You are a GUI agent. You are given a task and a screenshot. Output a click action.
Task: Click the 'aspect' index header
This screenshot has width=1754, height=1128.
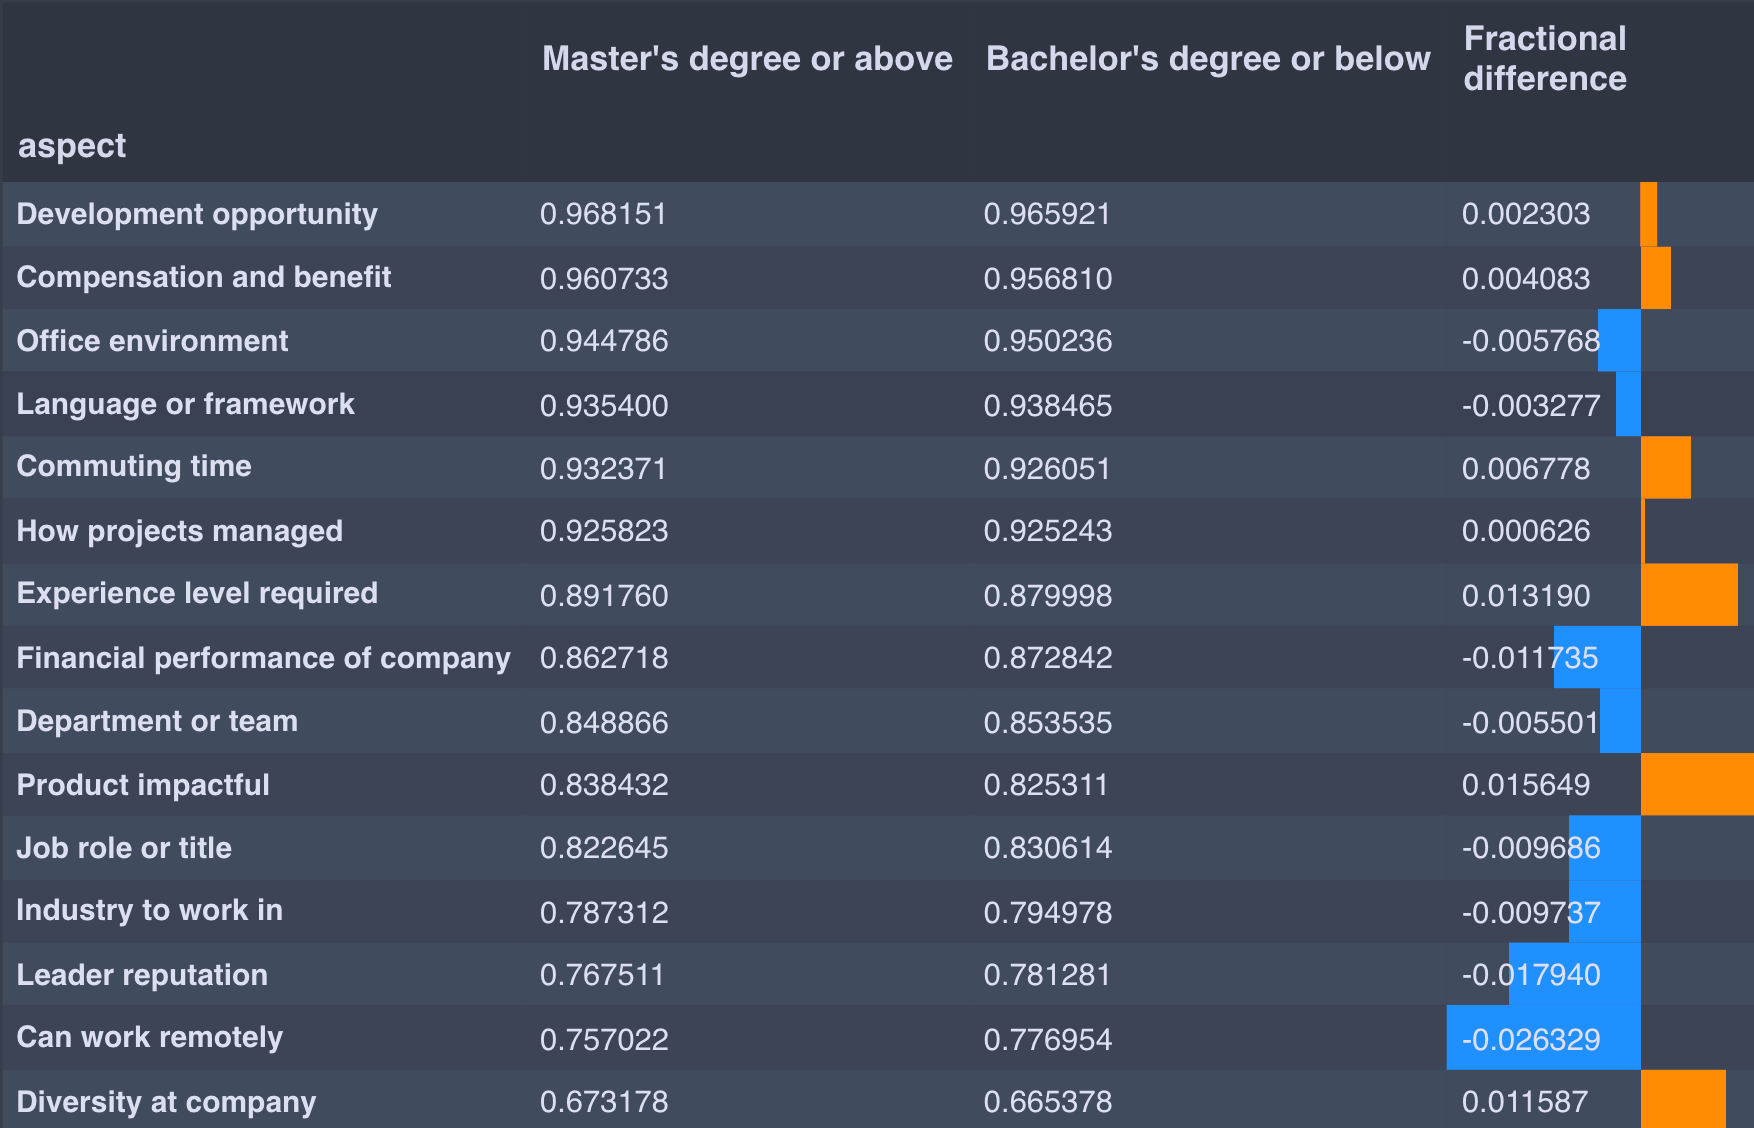pyautogui.click(x=72, y=146)
